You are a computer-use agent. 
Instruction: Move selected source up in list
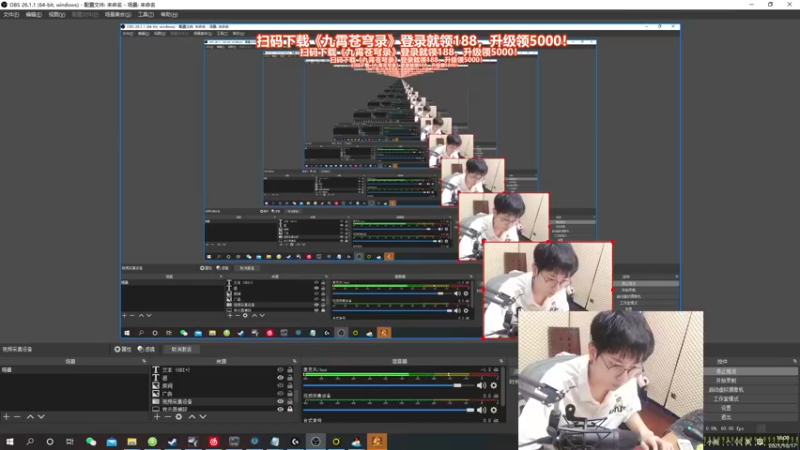(192, 417)
